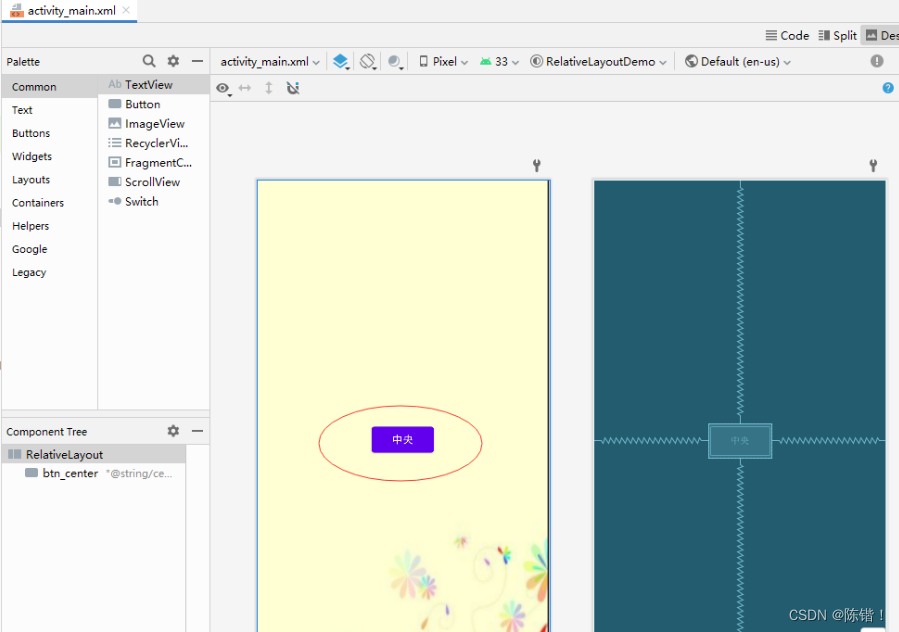The width and height of the screenshot is (899, 632).
Task: Switch to Code view mode
Action: [787, 36]
